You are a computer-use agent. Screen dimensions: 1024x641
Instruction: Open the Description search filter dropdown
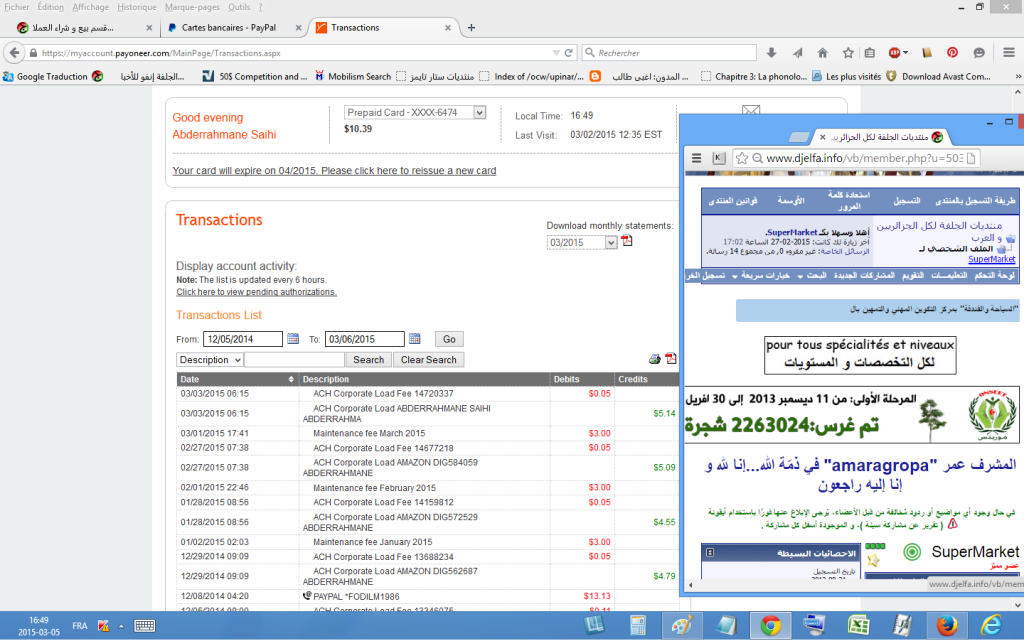210,360
